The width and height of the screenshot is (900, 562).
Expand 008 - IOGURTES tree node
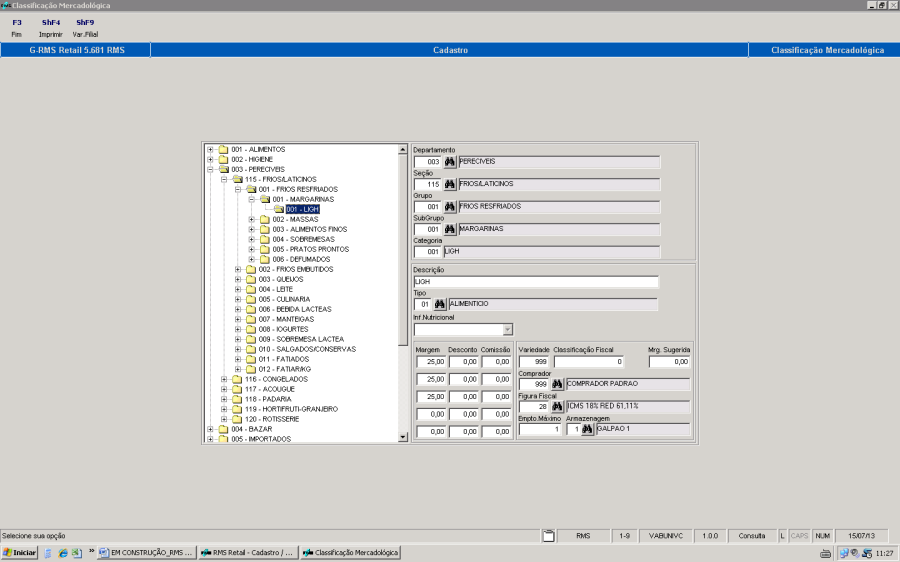pyautogui.click(x=238, y=329)
